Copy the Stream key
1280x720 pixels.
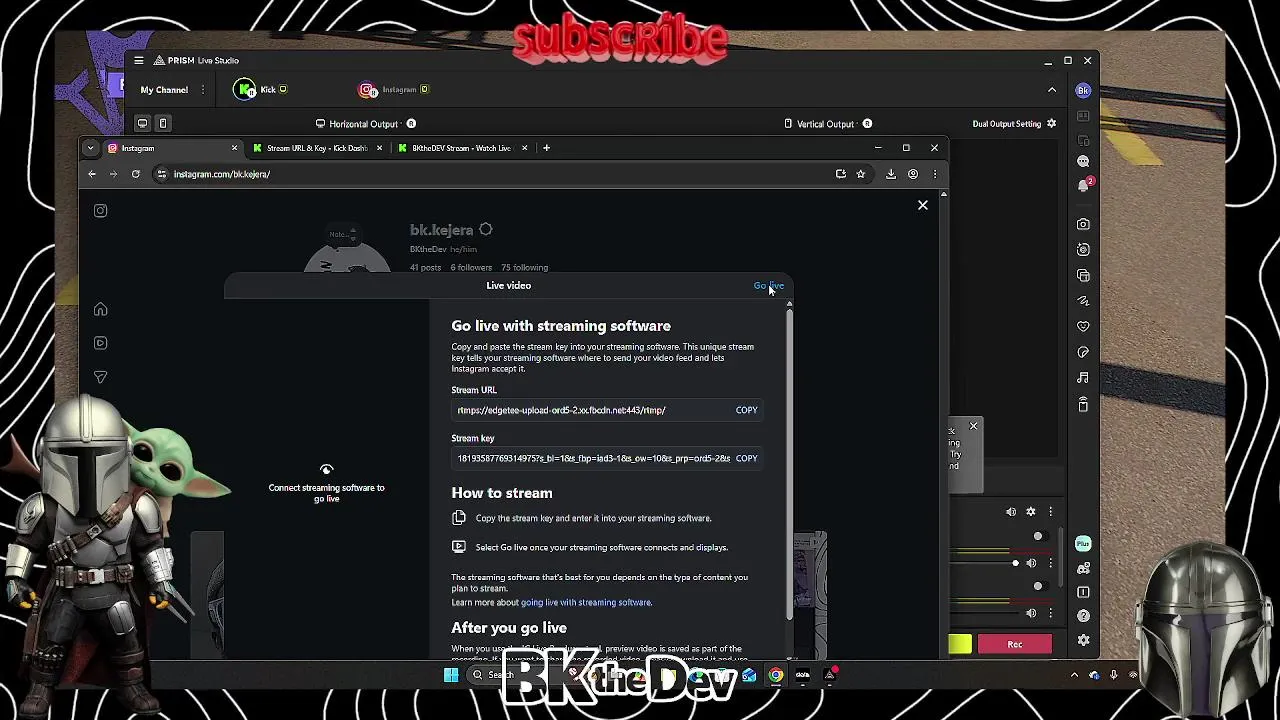(x=746, y=458)
